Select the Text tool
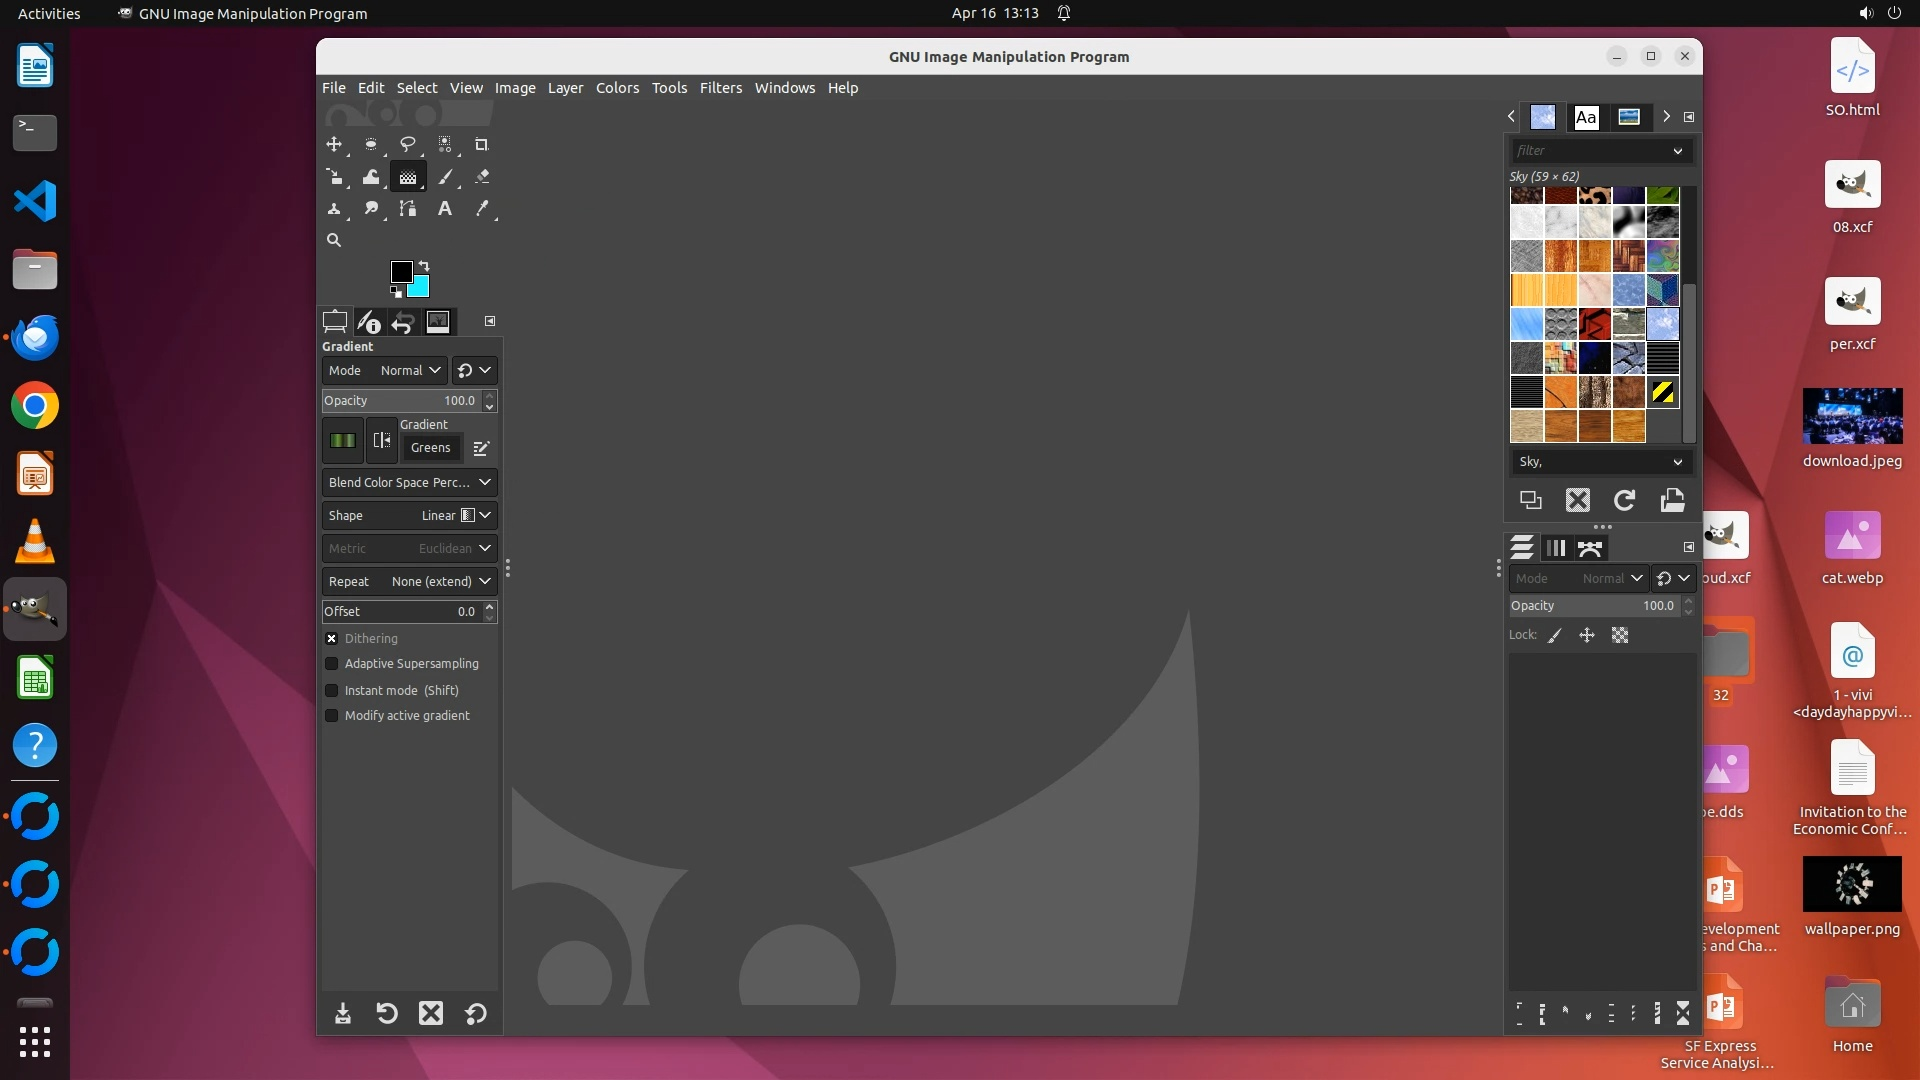 (x=445, y=209)
